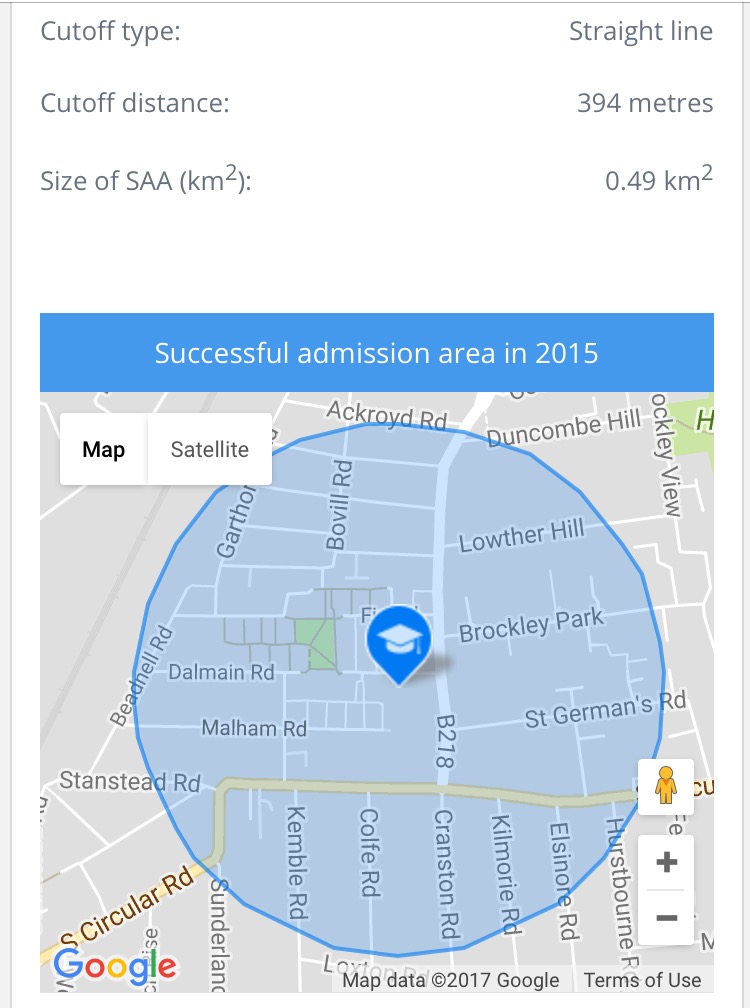Click the school graduation cap map pin
The image size is (750, 1008).
pyautogui.click(x=399, y=640)
